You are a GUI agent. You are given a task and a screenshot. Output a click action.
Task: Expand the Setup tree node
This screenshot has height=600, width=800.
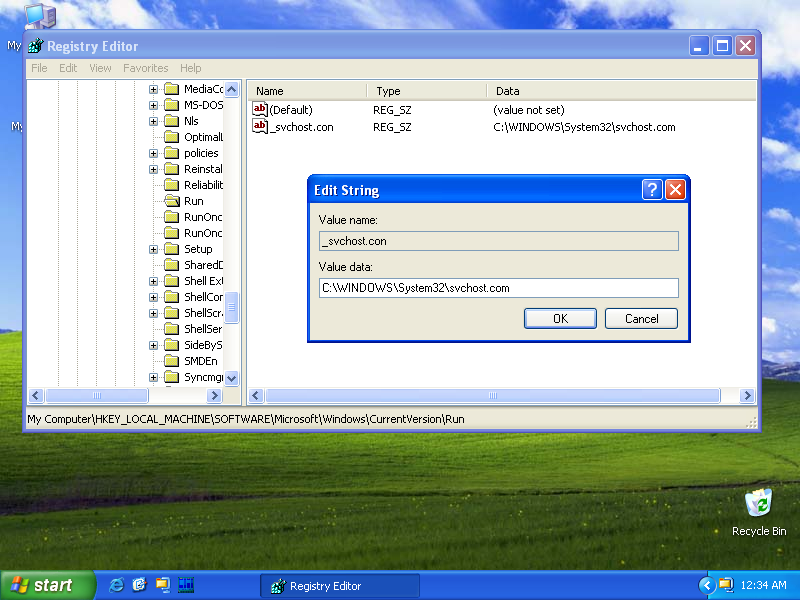153,249
